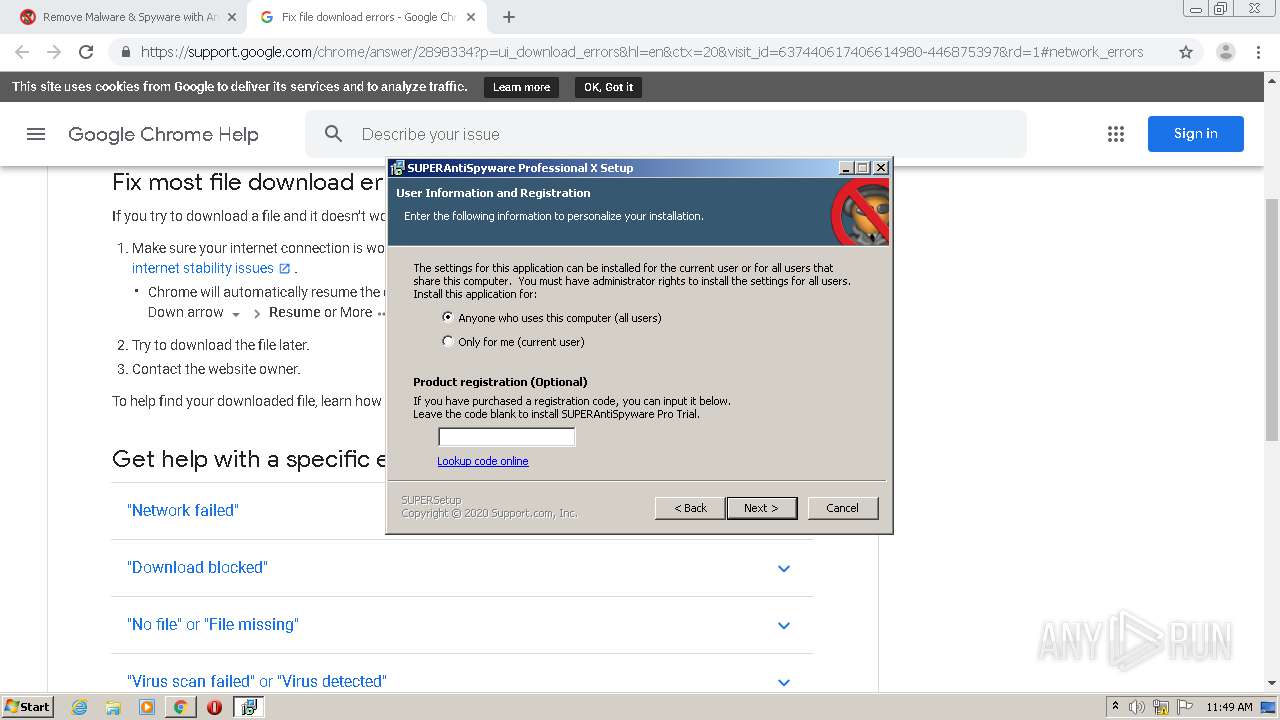Show hidden system tray icons
Screen dimensions: 1280x720
pyautogui.click(x=1115, y=707)
